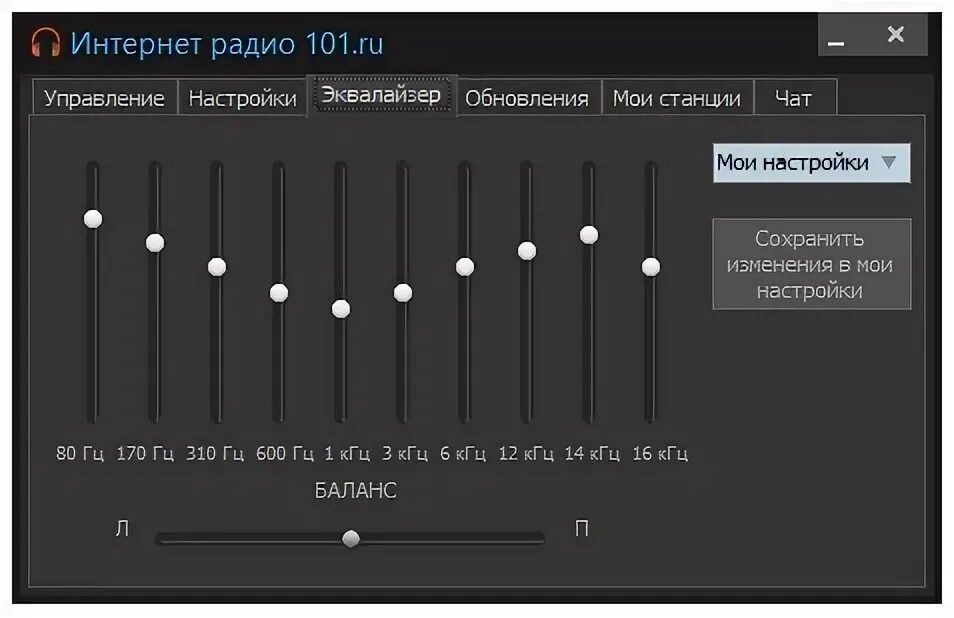This screenshot has height=618, width=954.
Task: Click the 14 кГц slider knob
Action: tap(589, 235)
